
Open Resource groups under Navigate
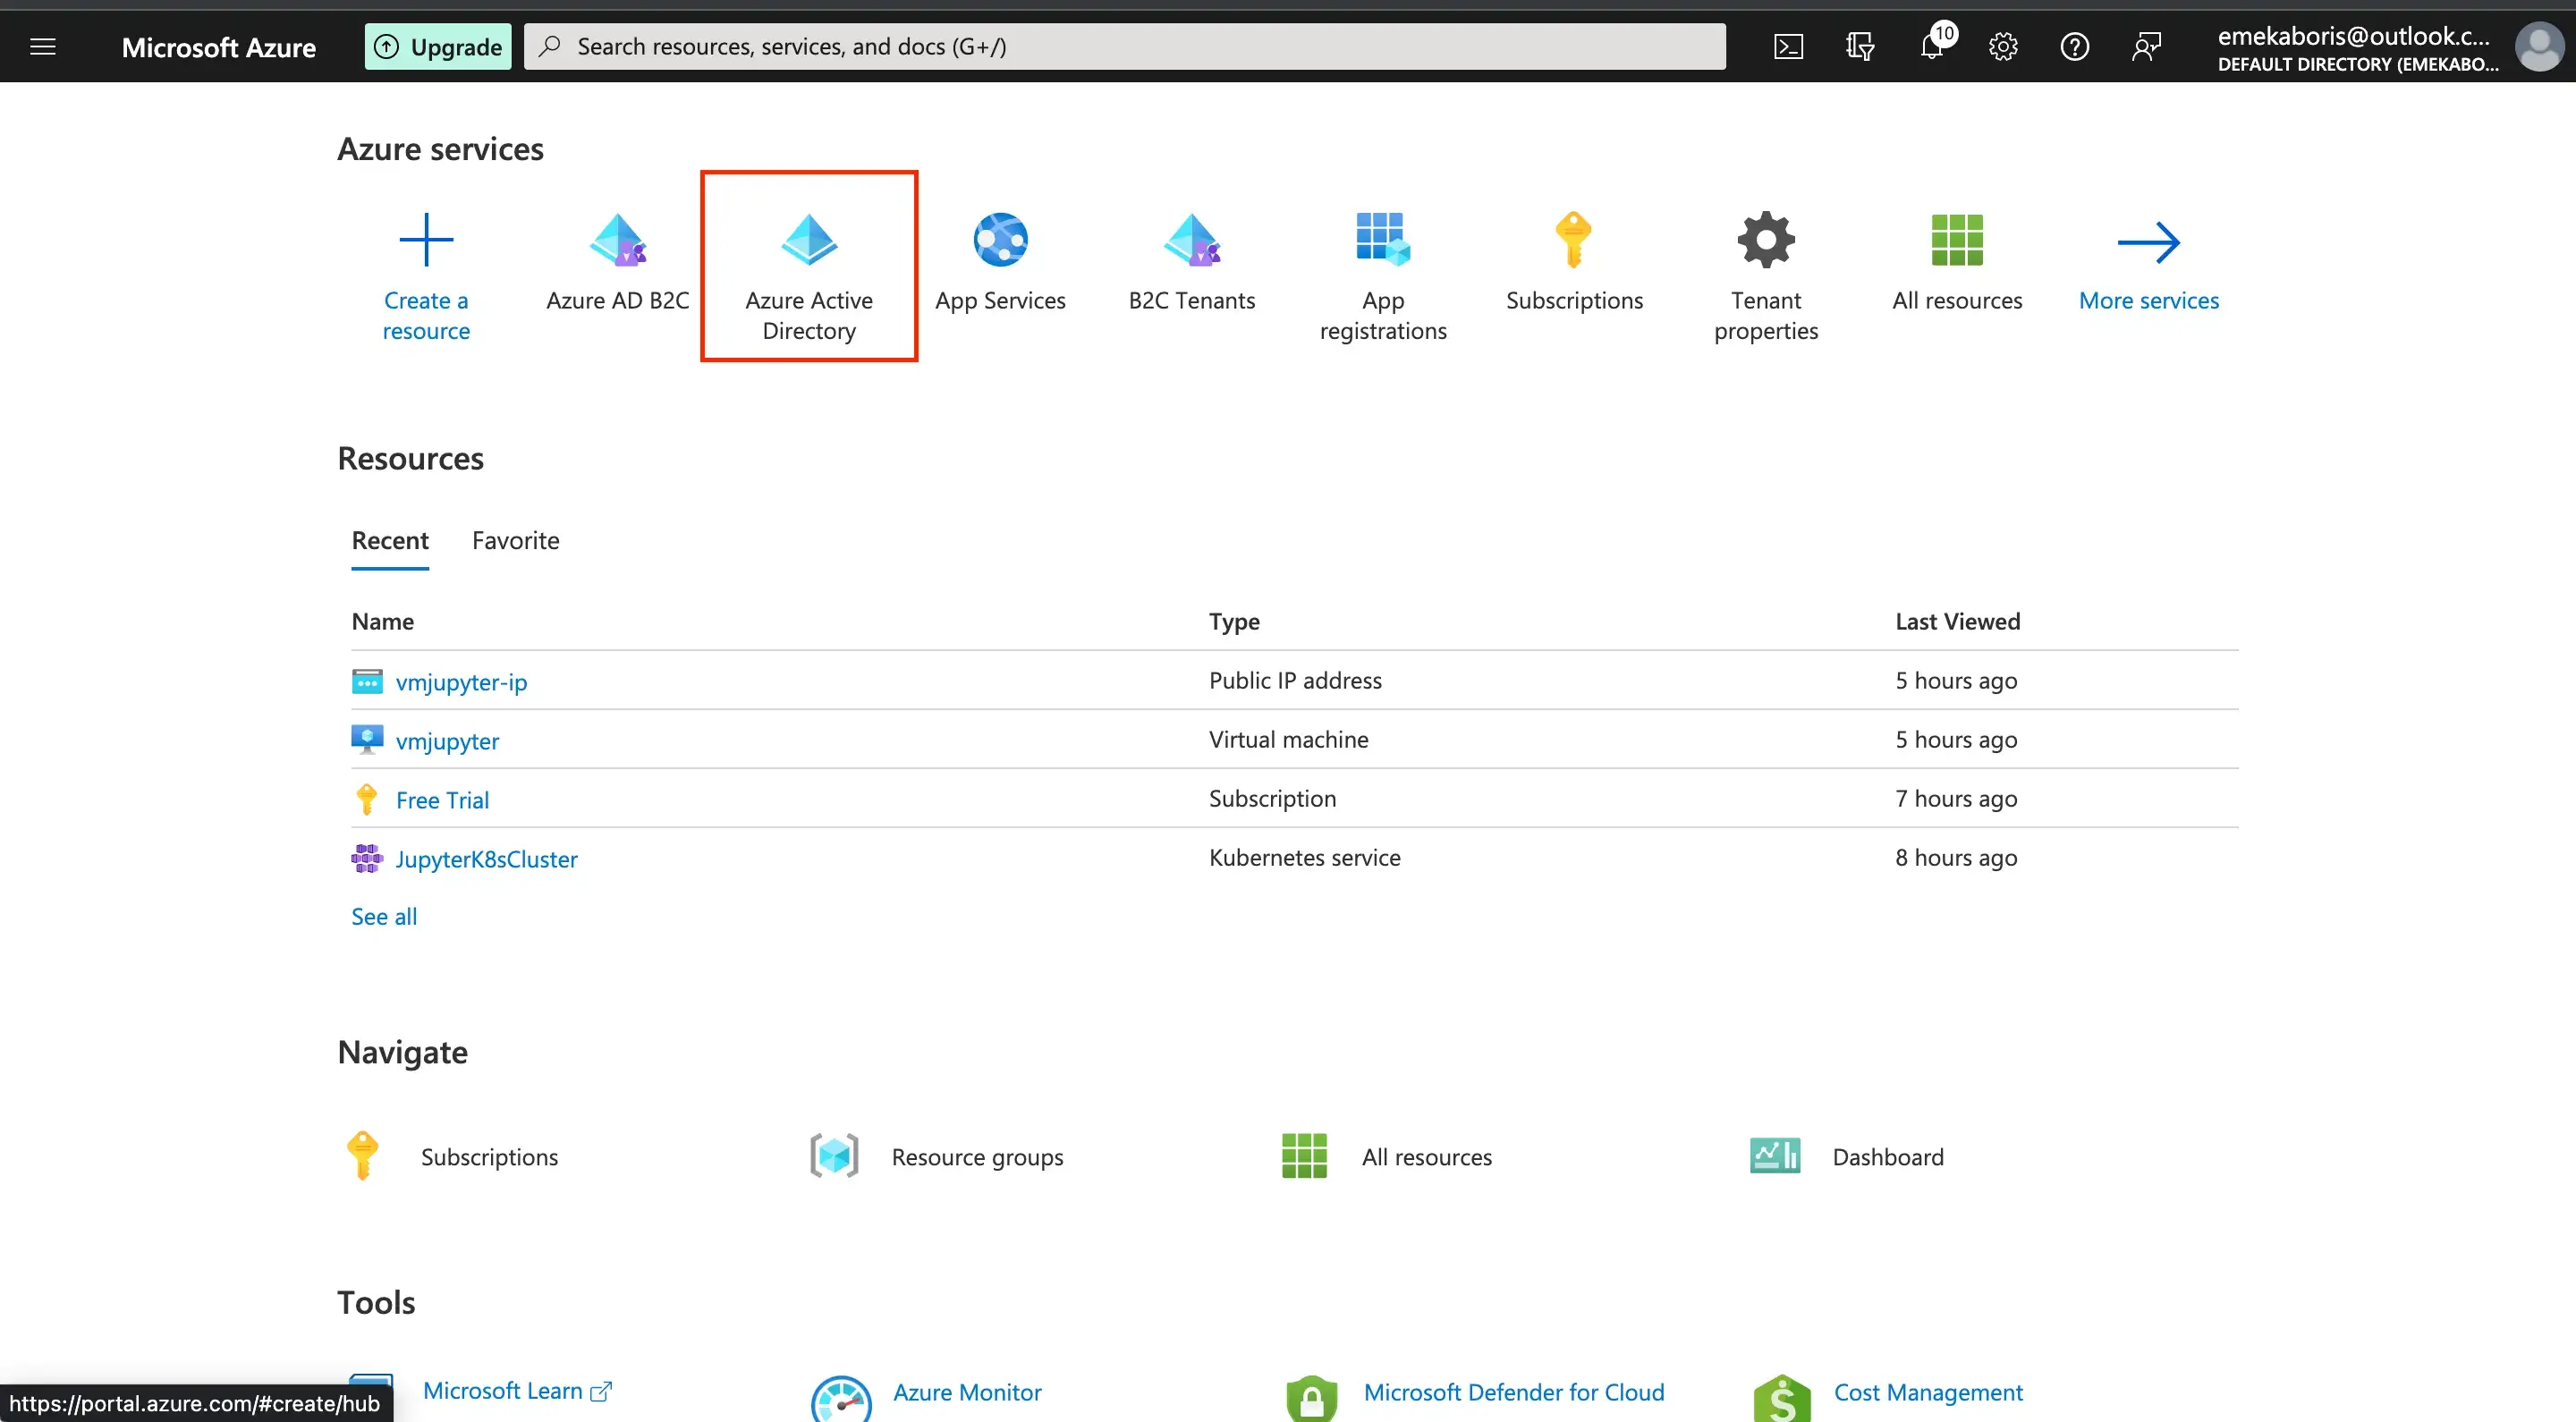pos(976,1157)
